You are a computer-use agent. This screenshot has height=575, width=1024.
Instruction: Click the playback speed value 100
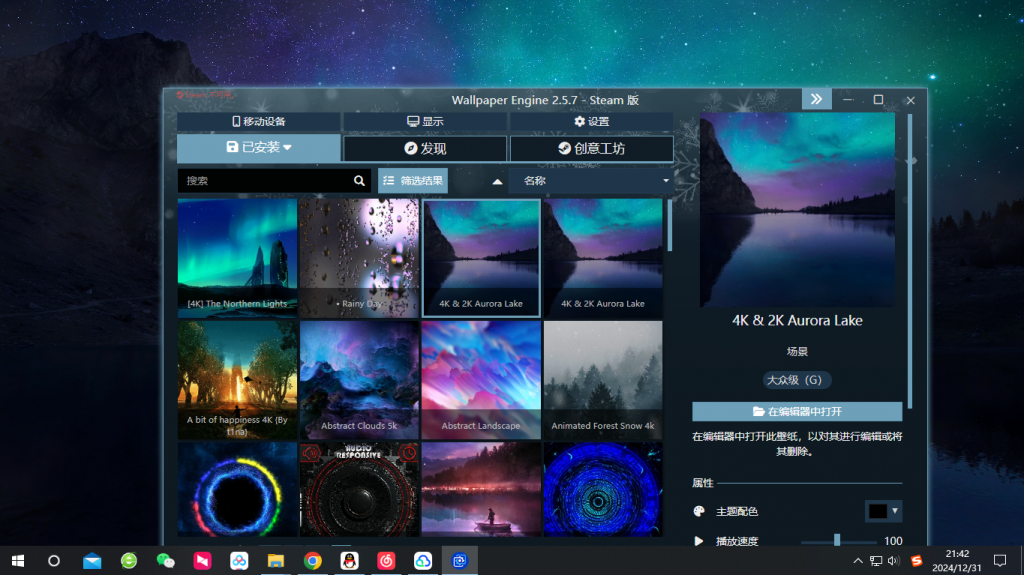pos(893,541)
